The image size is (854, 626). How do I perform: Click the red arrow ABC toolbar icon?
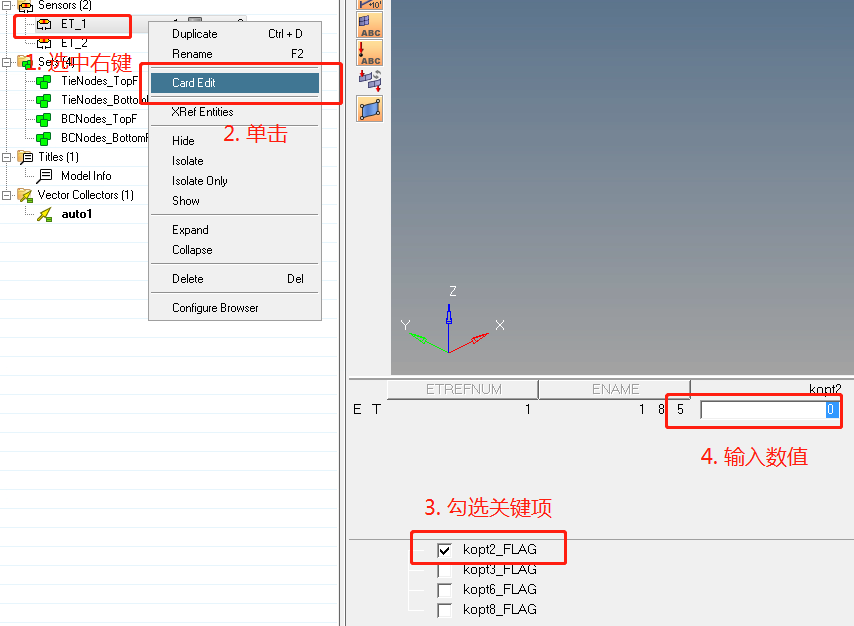pos(370,53)
